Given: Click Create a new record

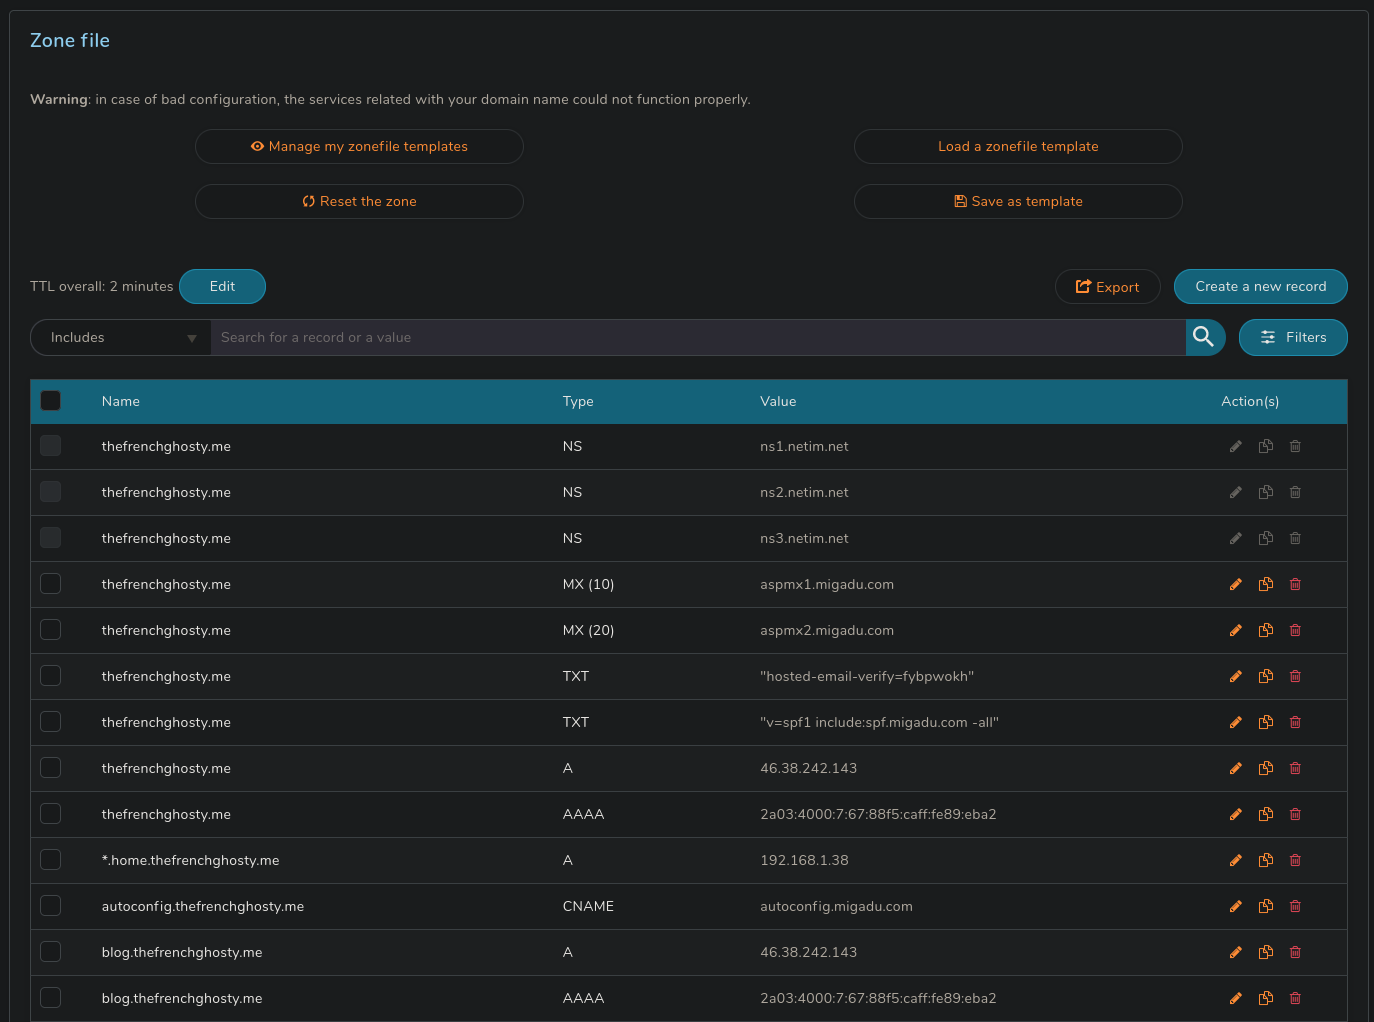Looking at the screenshot, I should [1261, 287].
